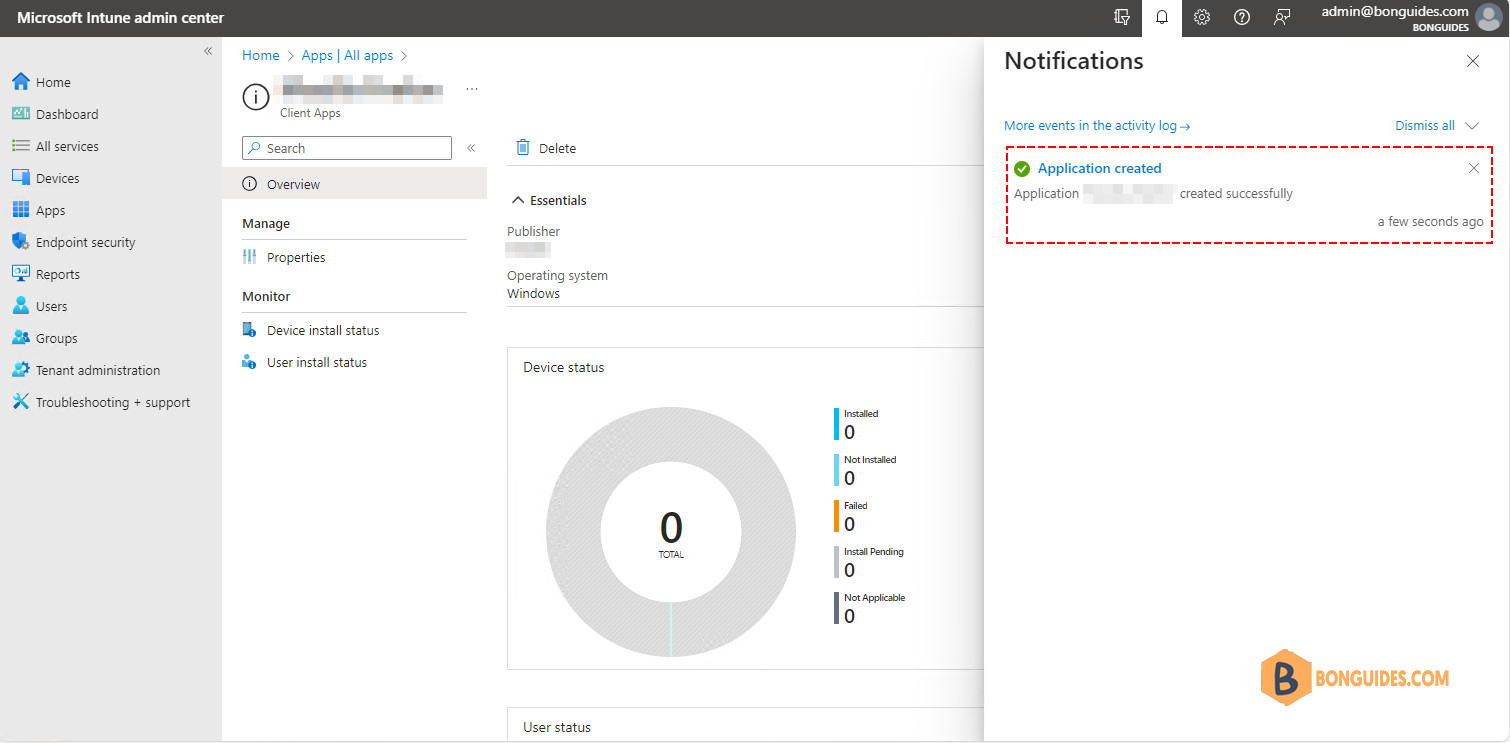The width and height of the screenshot is (1510, 743).
Task: Click the All services list icon
Action: tap(21, 146)
